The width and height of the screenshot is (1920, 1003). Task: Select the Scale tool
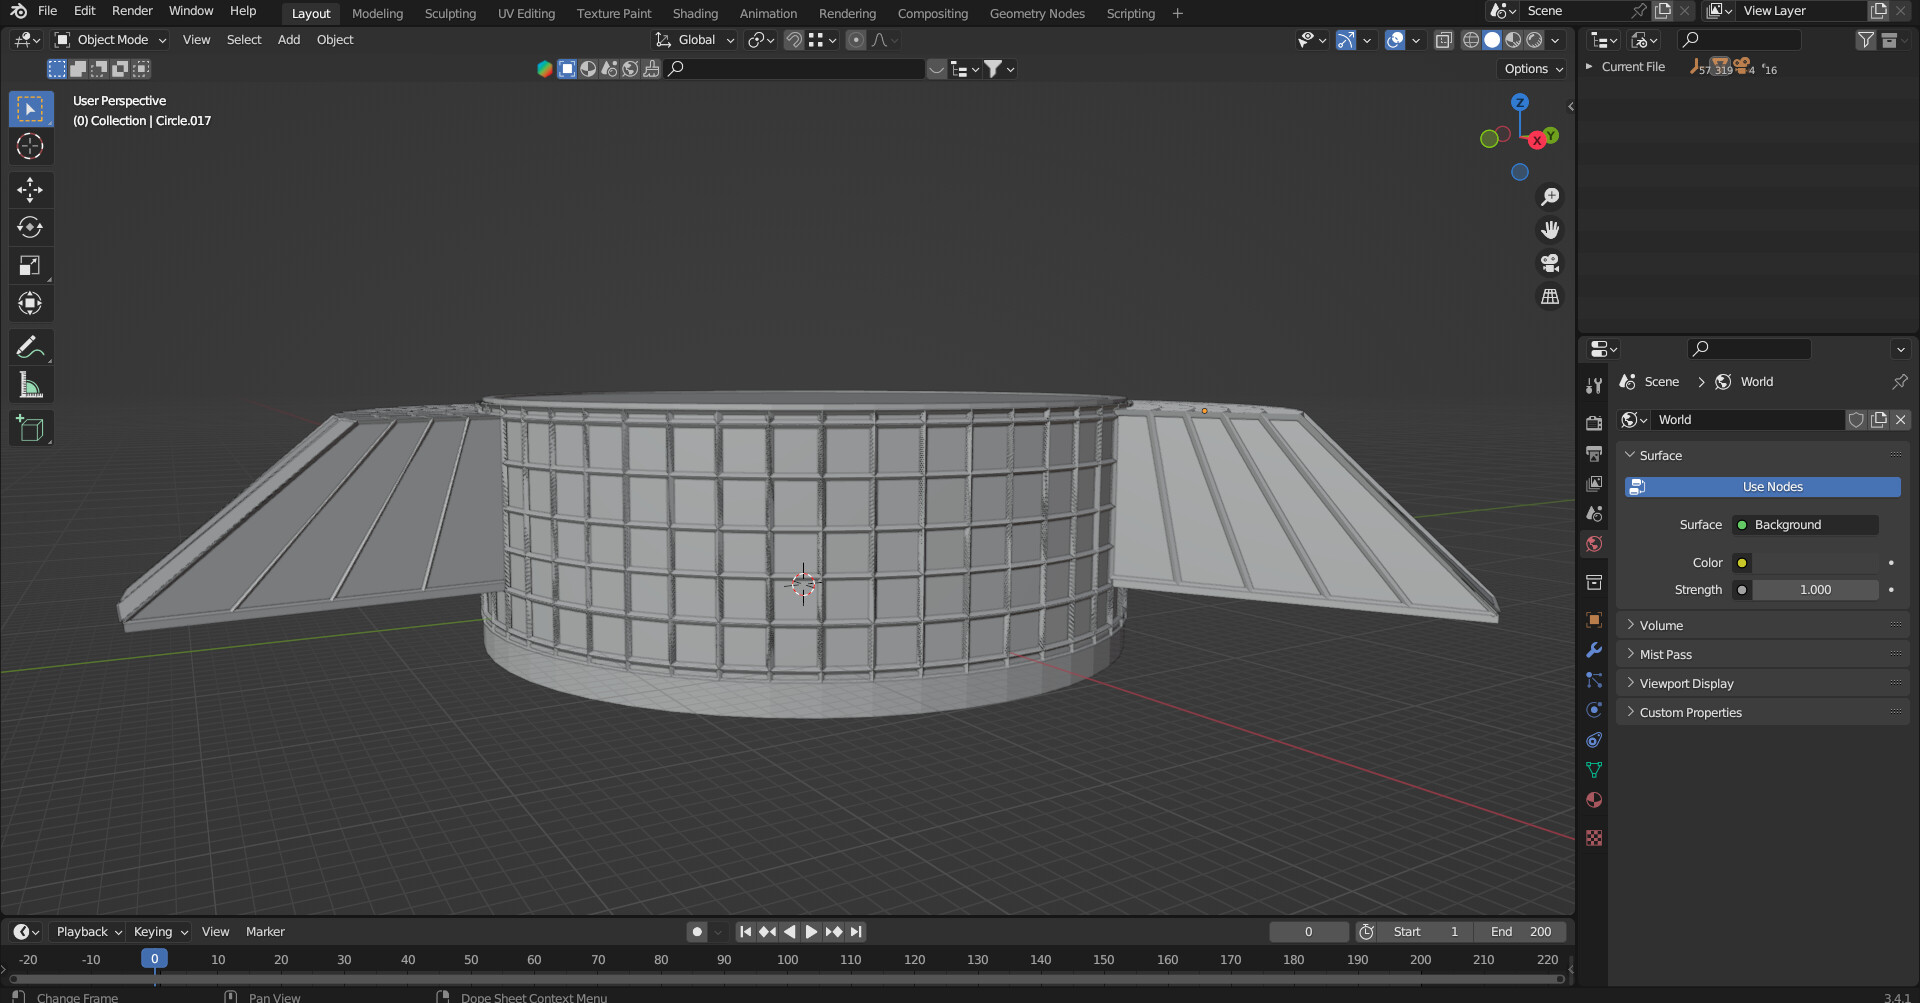coord(30,265)
